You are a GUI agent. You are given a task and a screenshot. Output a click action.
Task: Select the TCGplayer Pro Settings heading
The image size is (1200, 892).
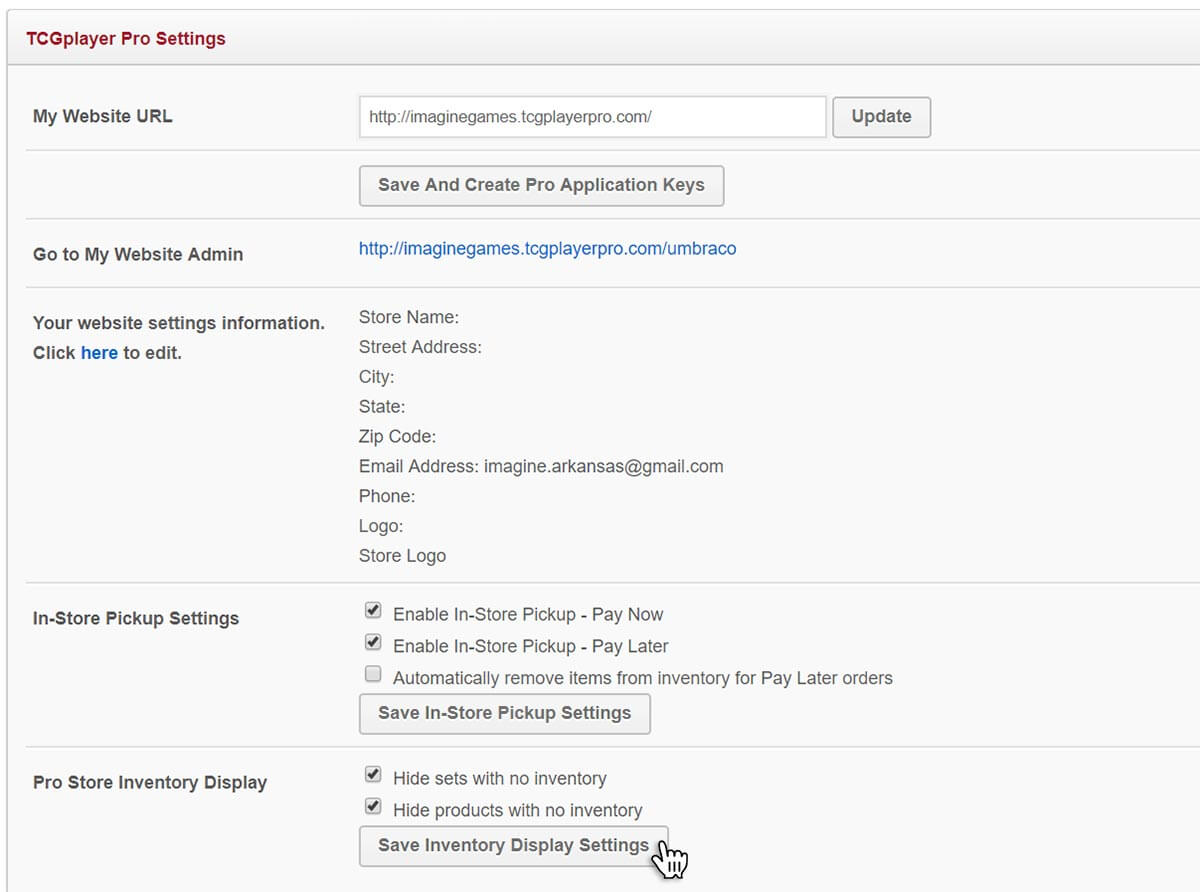click(126, 39)
